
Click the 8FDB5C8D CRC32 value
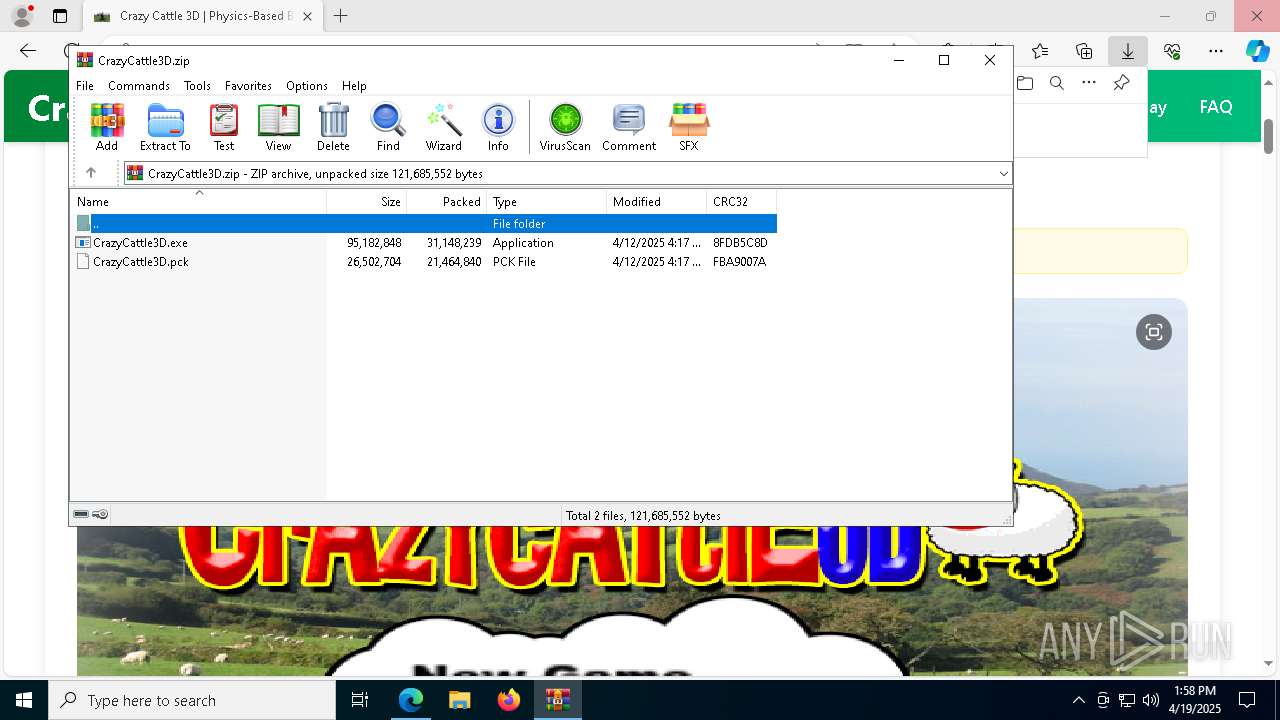click(740, 243)
